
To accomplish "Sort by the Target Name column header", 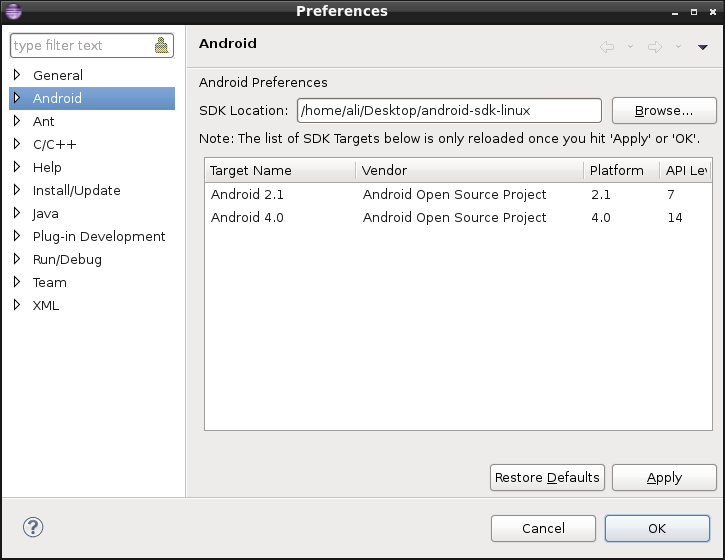I will [x=280, y=170].
